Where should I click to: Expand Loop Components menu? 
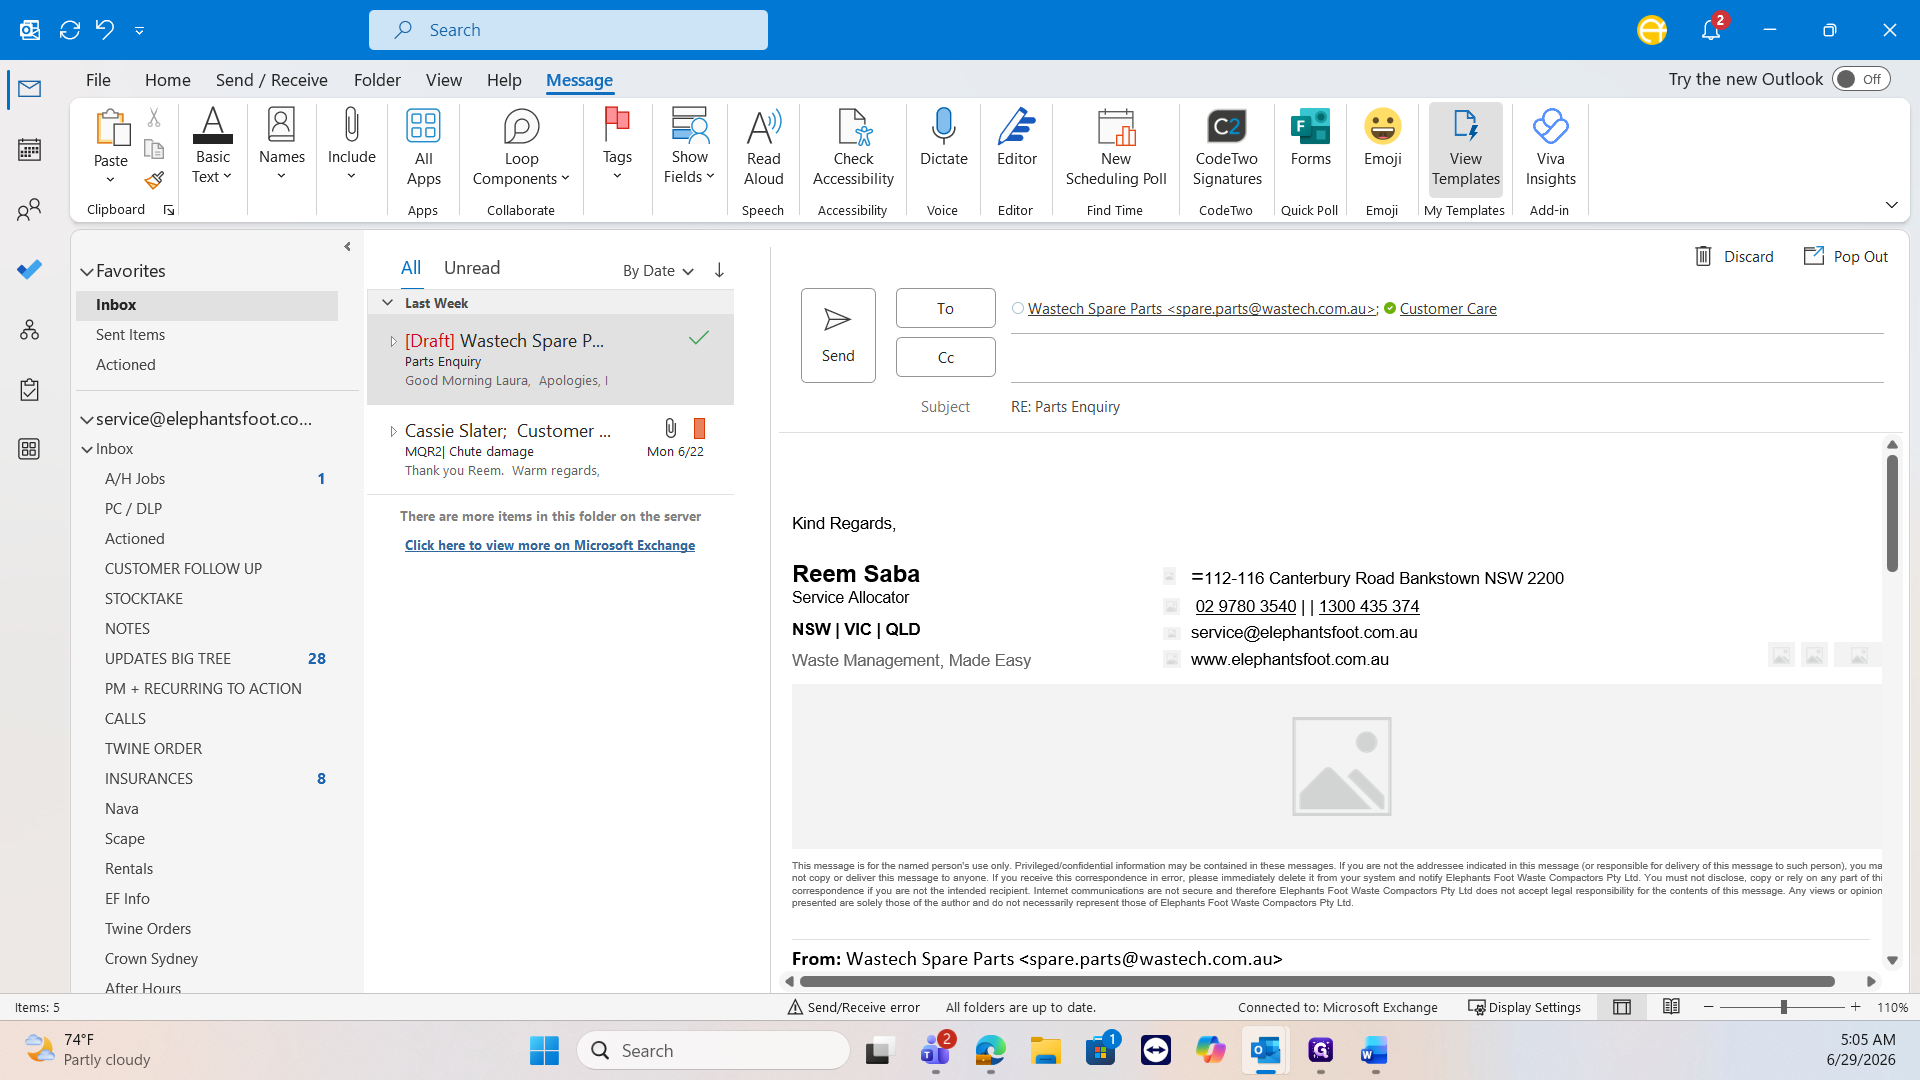(x=521, y=148)
